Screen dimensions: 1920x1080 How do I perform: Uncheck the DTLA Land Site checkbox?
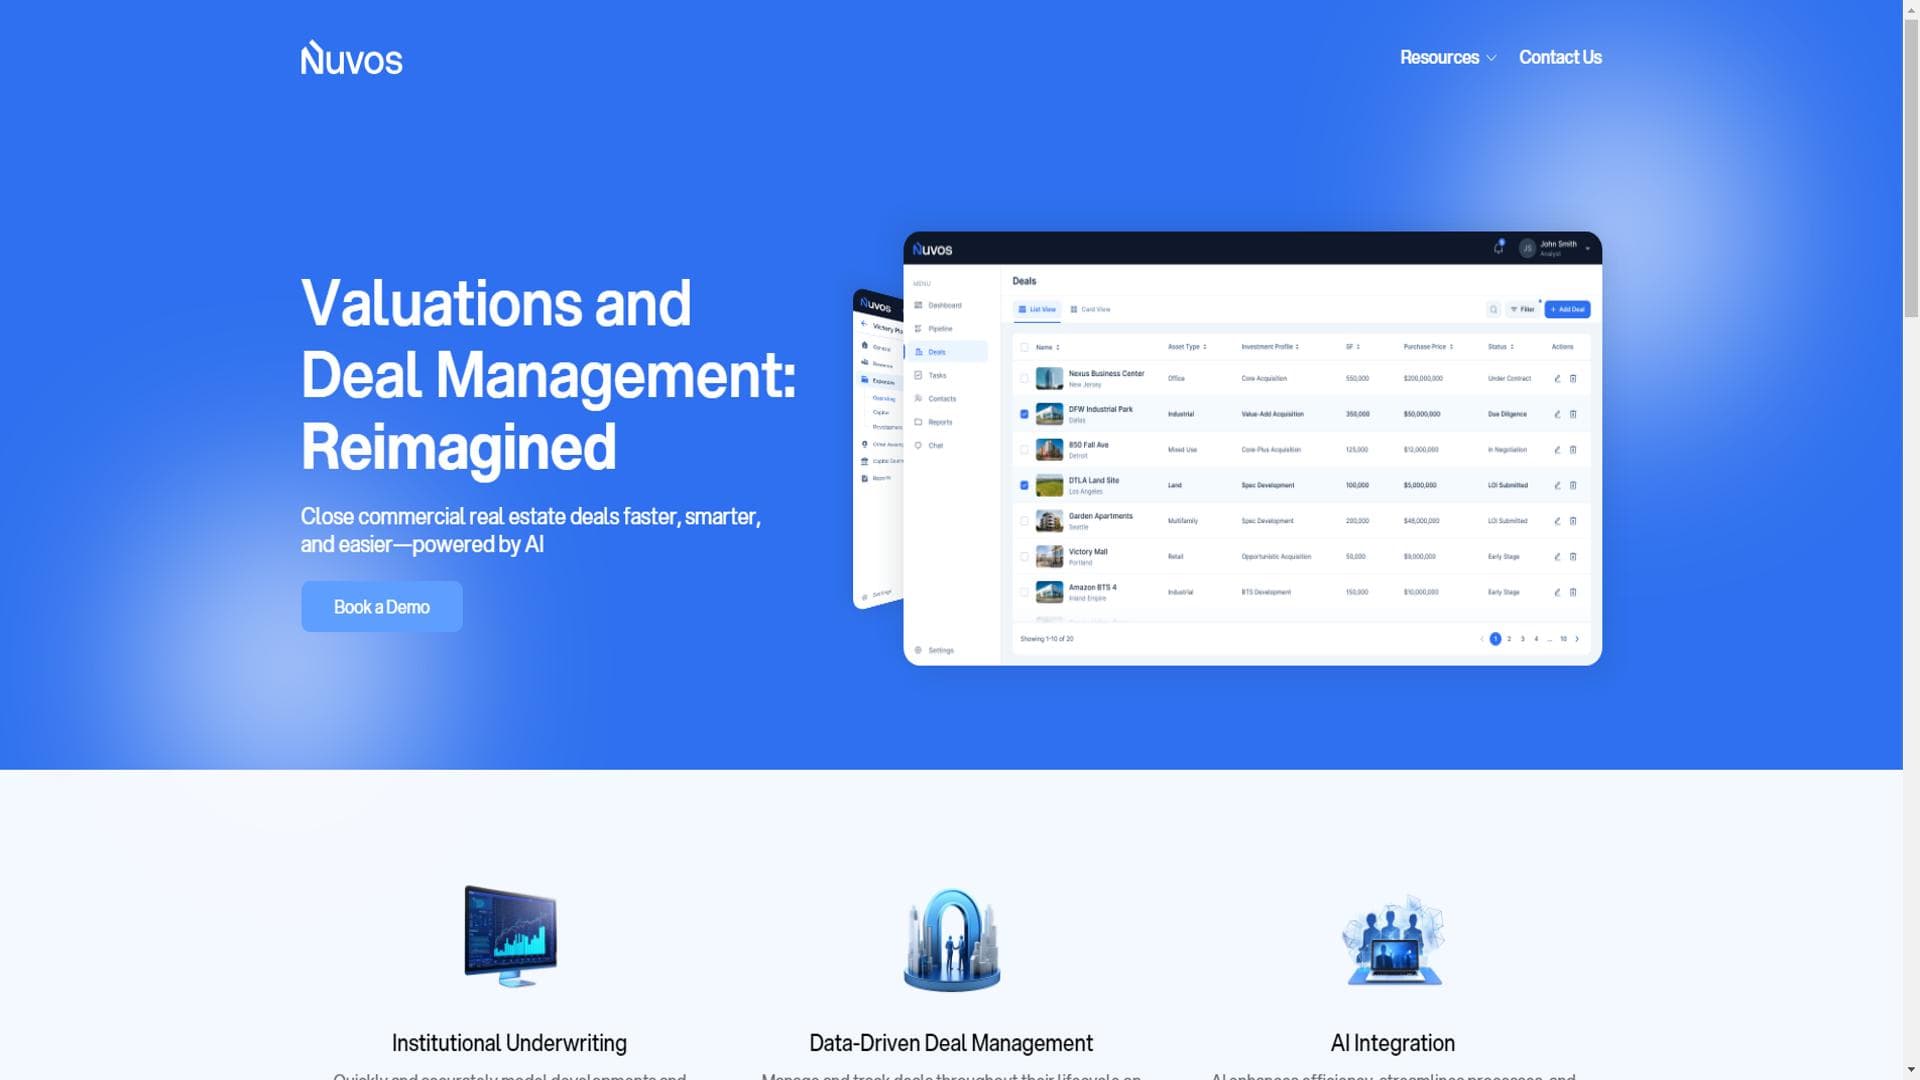click(x=1024, y=486)
